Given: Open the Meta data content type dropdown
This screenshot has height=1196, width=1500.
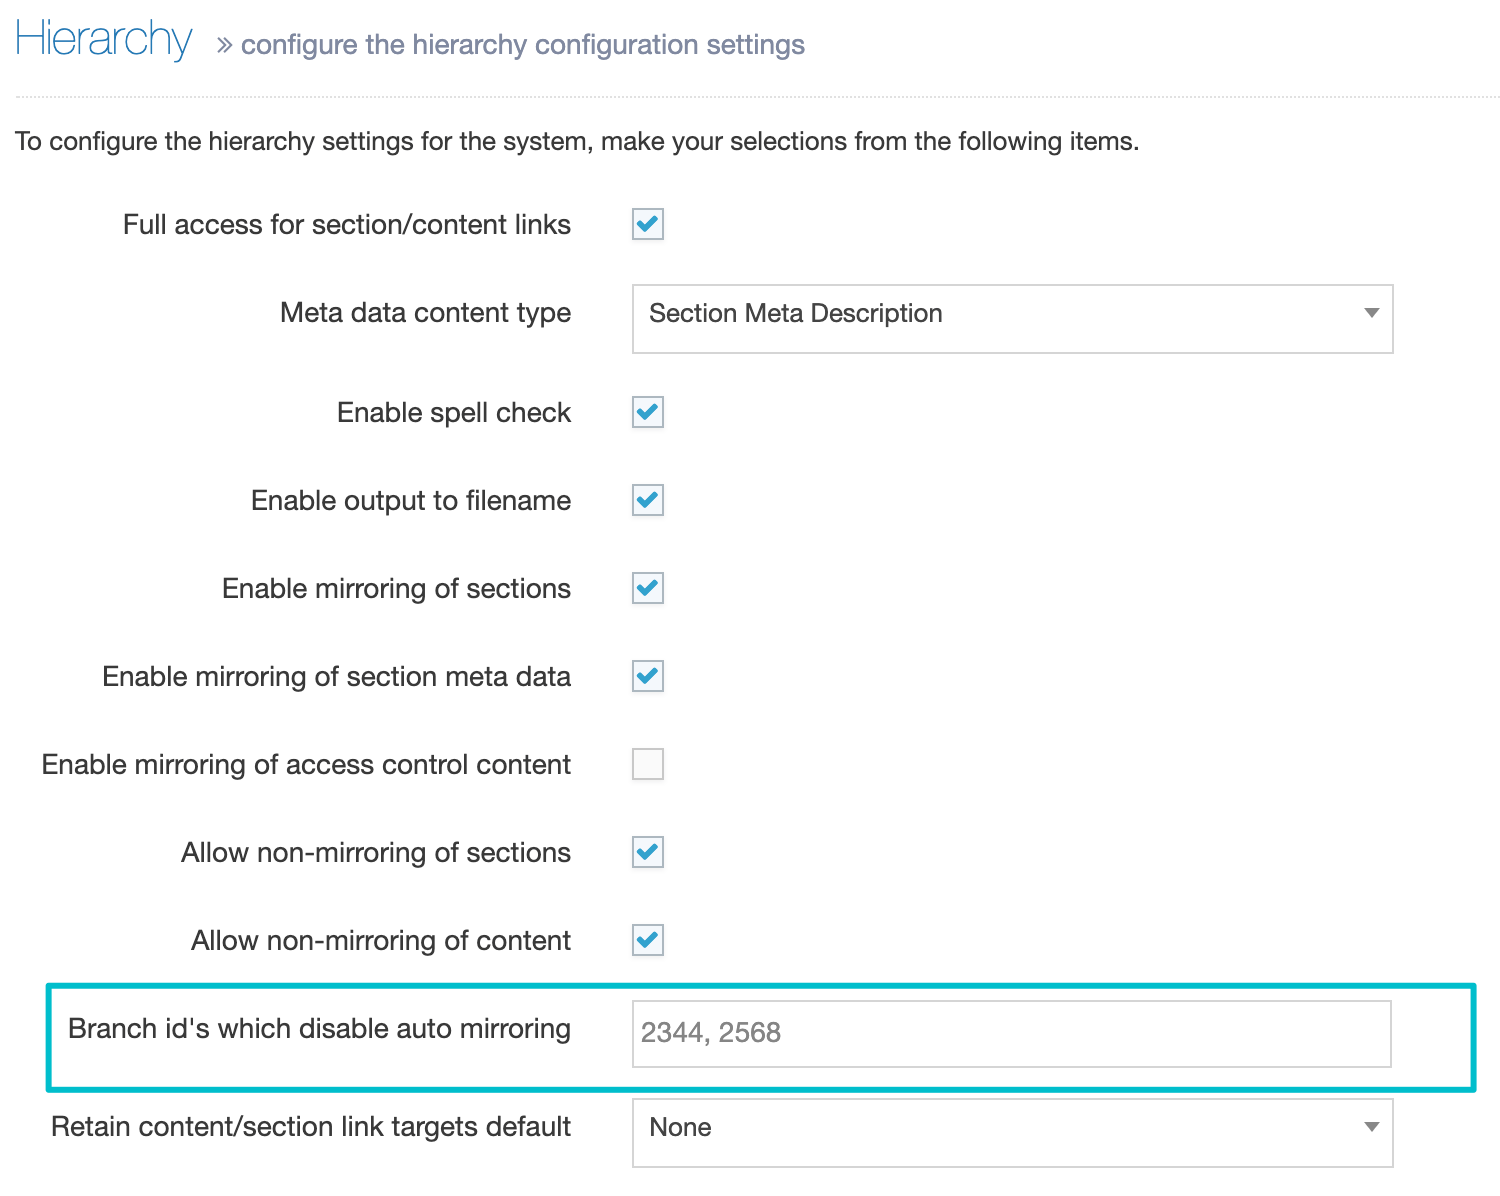Looking at the screenshot, I should [1011, 318].
